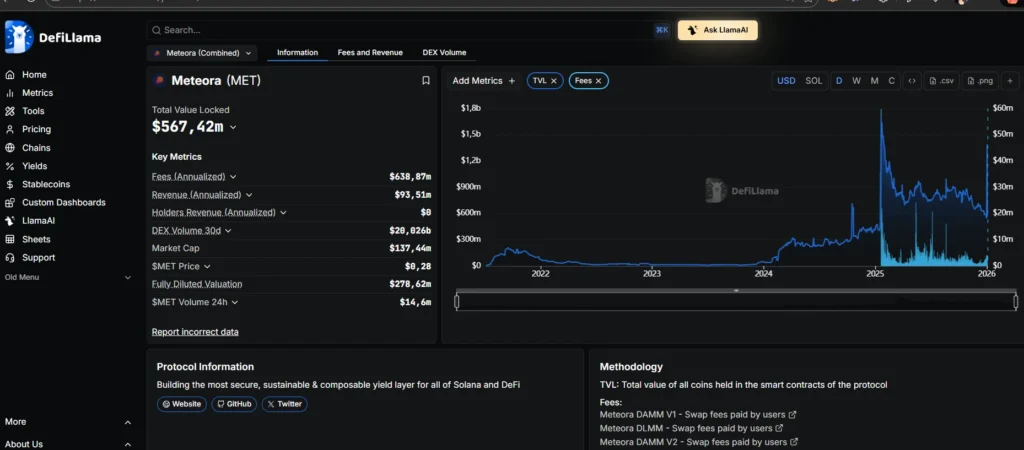Click the Search input field
This screenshot has width=1024, height=450.
tap(400, 30)
